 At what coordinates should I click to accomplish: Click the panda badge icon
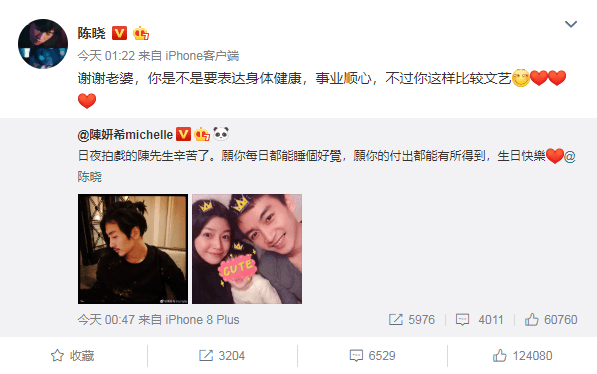[221, 134]
